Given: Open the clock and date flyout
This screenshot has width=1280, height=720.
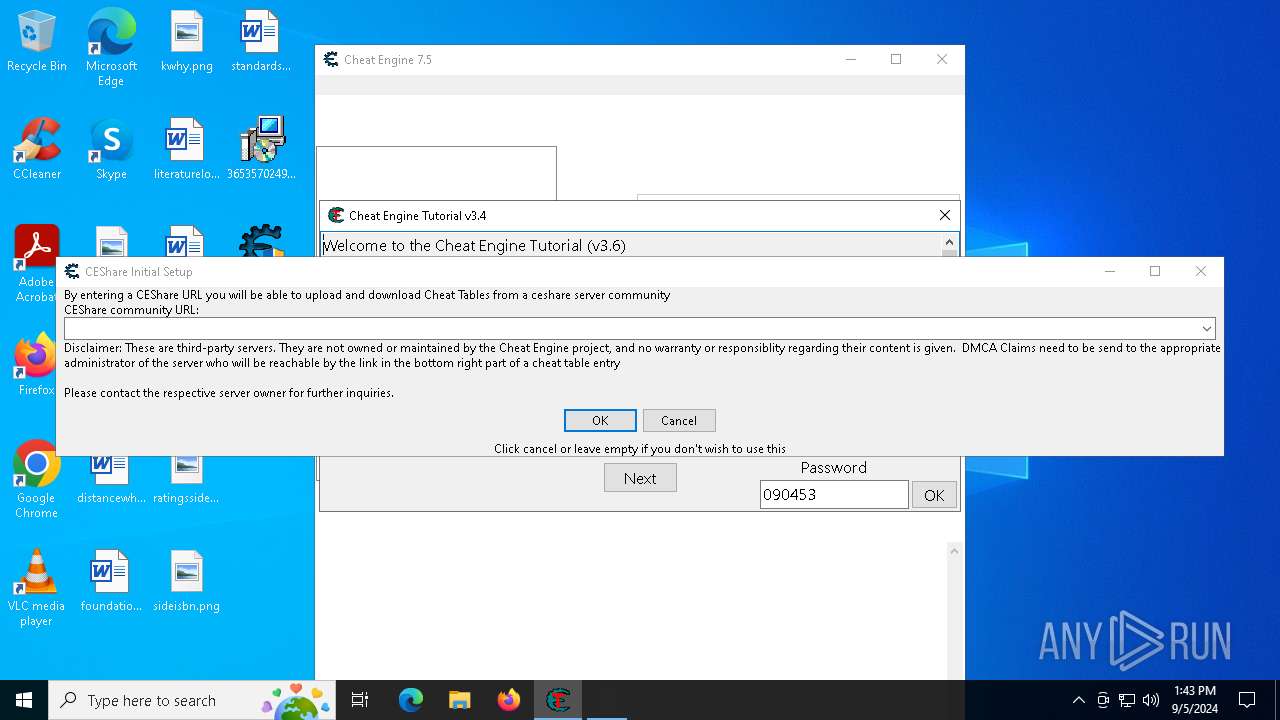Looking at the screenshot, I should pyautogui.click(x=1195, y=700).
